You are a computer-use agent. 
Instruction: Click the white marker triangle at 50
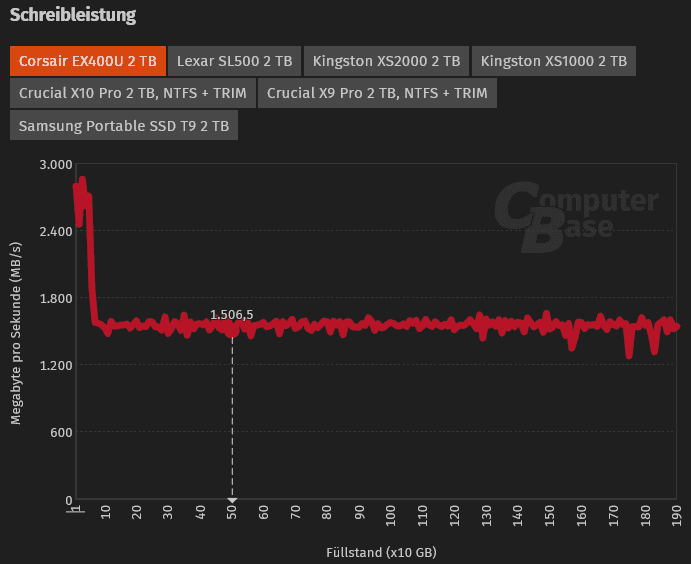tap(232, 501)
